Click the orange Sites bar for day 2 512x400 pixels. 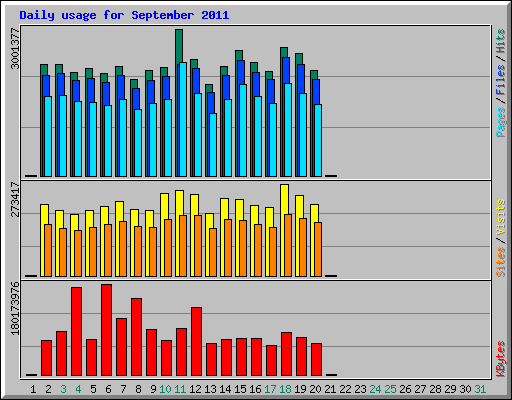48,250
